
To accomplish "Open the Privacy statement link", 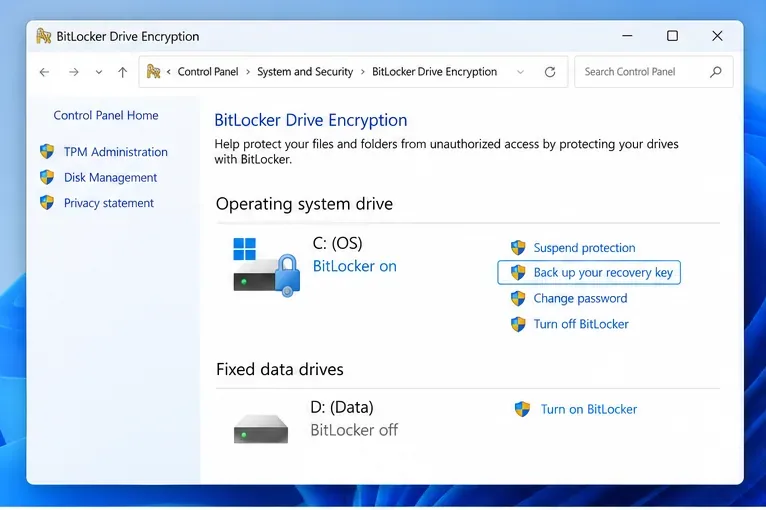I will click(108, 203).
